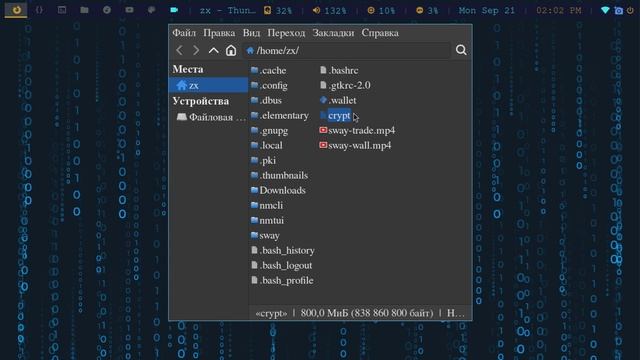Click the power button in top bar
Image resolution: width=640 pixels, height=360 pixels.
coord(631,11)
